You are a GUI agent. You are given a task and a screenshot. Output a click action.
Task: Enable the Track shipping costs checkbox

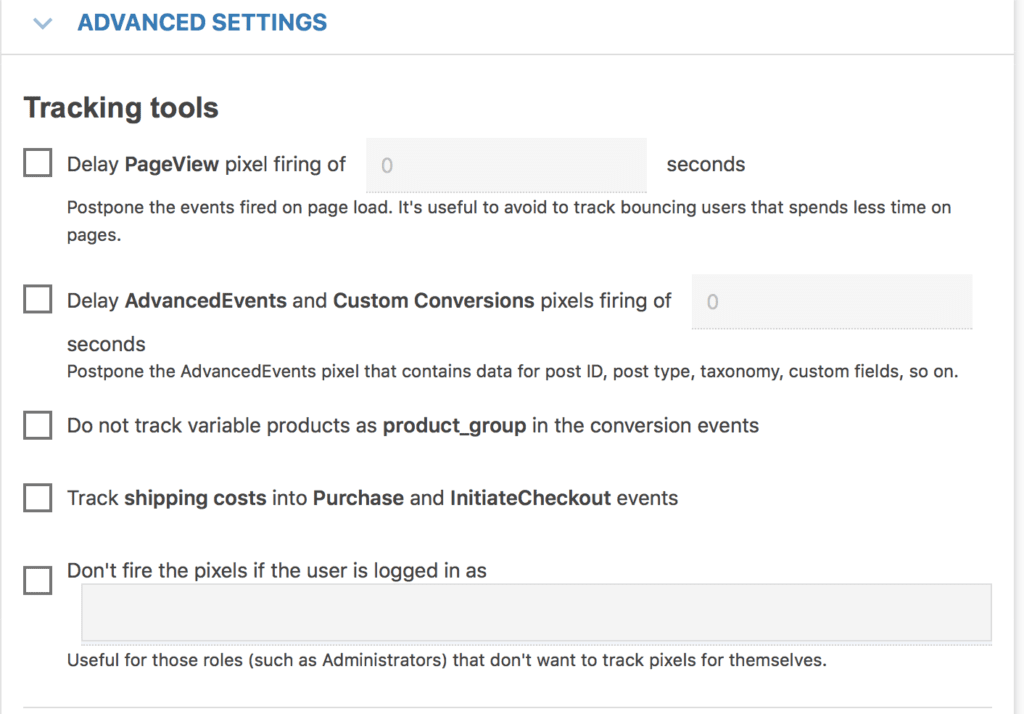click(x=38, y=498)
